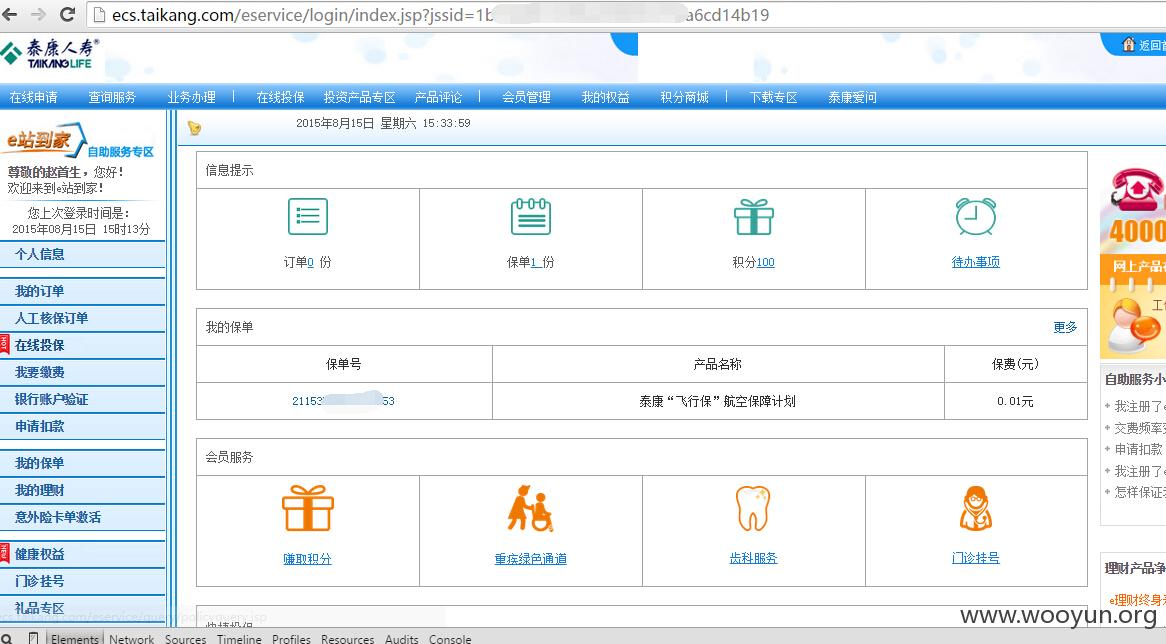Screen dimensions: 1166x644
Task: Open 申请扣款 in the left sidebar
Action: point(83,426)
